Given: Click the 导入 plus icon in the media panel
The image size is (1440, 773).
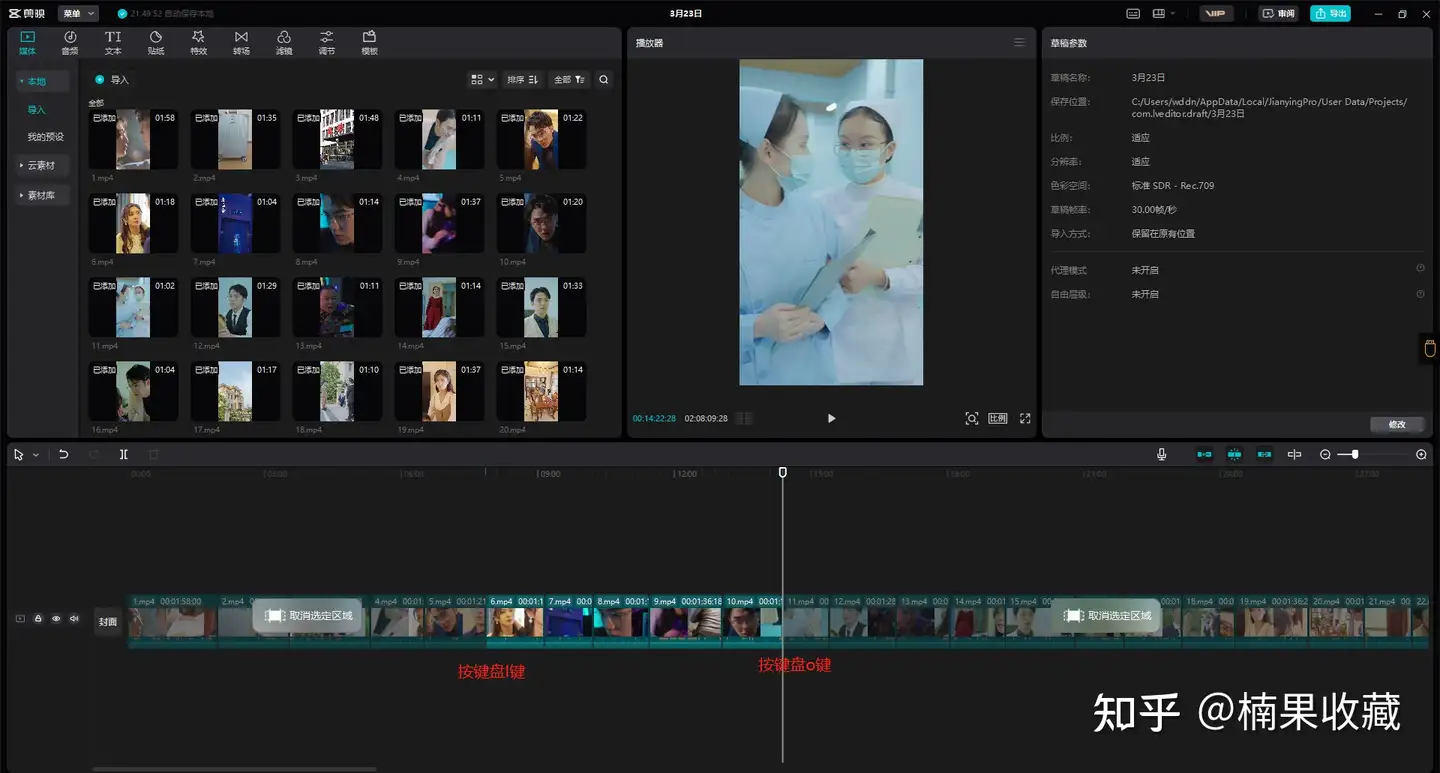Looking at the screenshot, I should (x=99, y=79).
